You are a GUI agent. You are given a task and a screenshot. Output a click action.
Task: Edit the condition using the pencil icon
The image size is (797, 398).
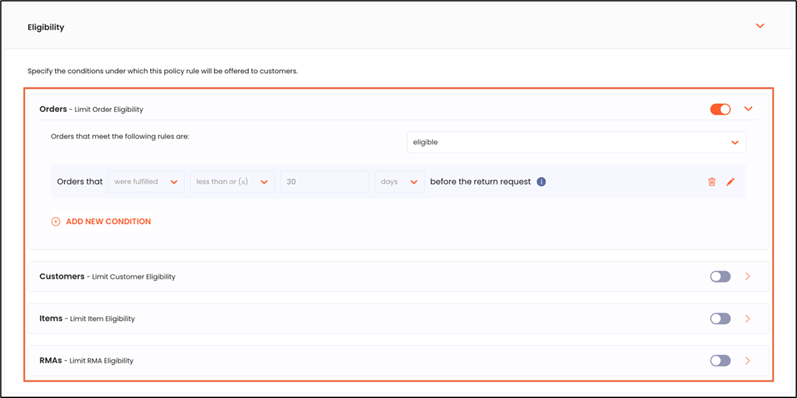pos(730,182)
